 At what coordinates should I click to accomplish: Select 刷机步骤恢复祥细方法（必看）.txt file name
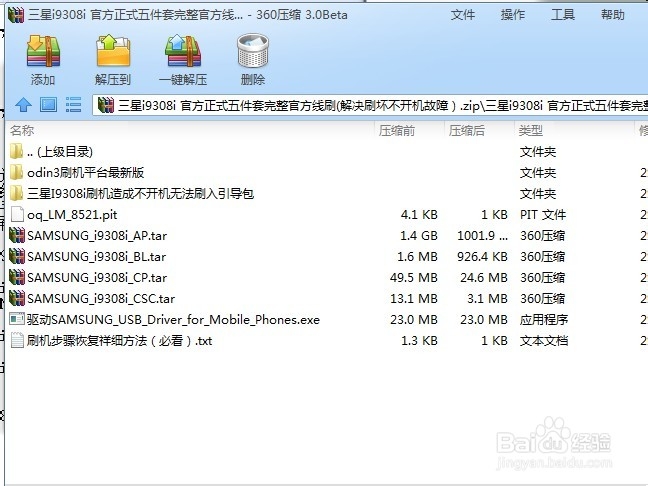tap(119, 341)
